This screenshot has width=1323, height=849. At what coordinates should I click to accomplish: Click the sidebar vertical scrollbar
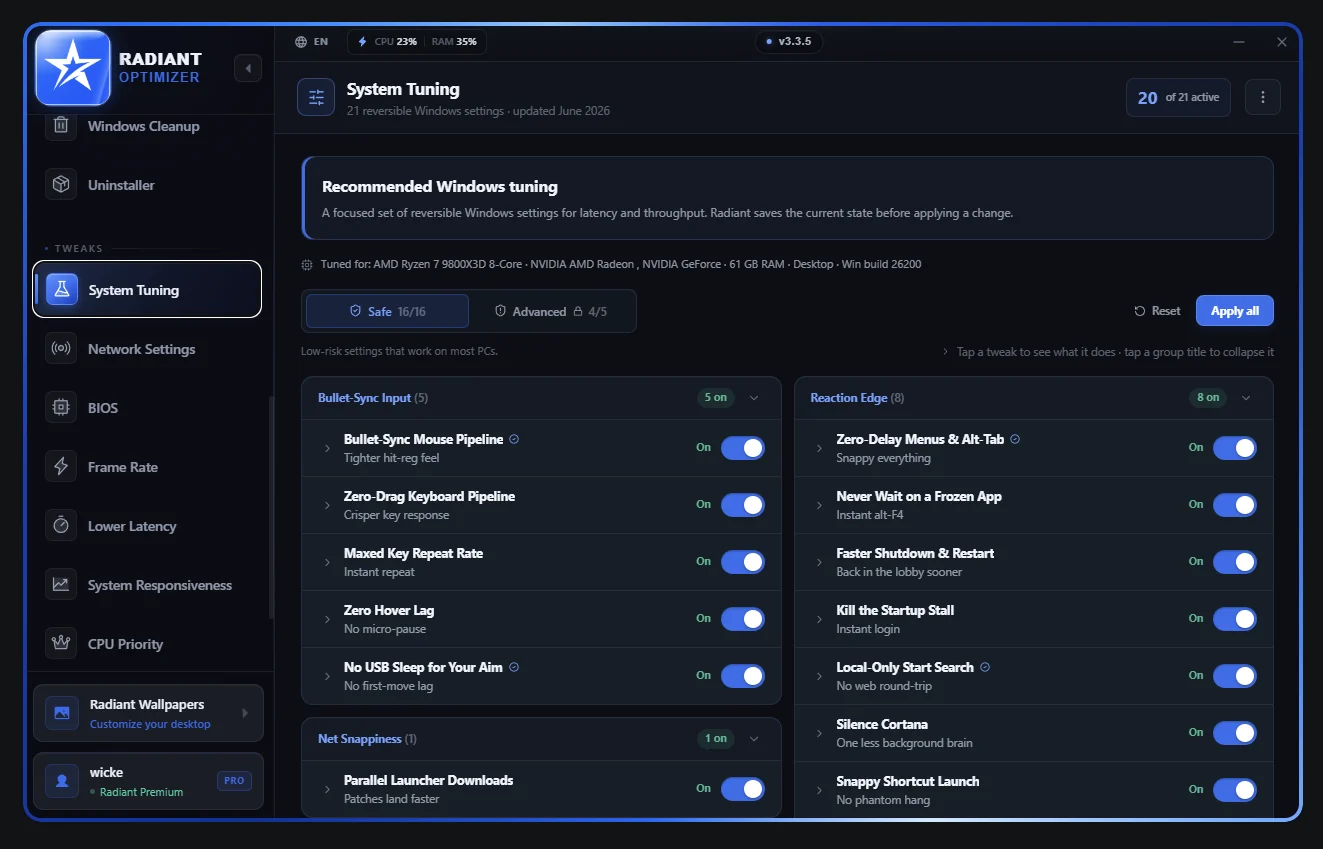pos(270,508)
